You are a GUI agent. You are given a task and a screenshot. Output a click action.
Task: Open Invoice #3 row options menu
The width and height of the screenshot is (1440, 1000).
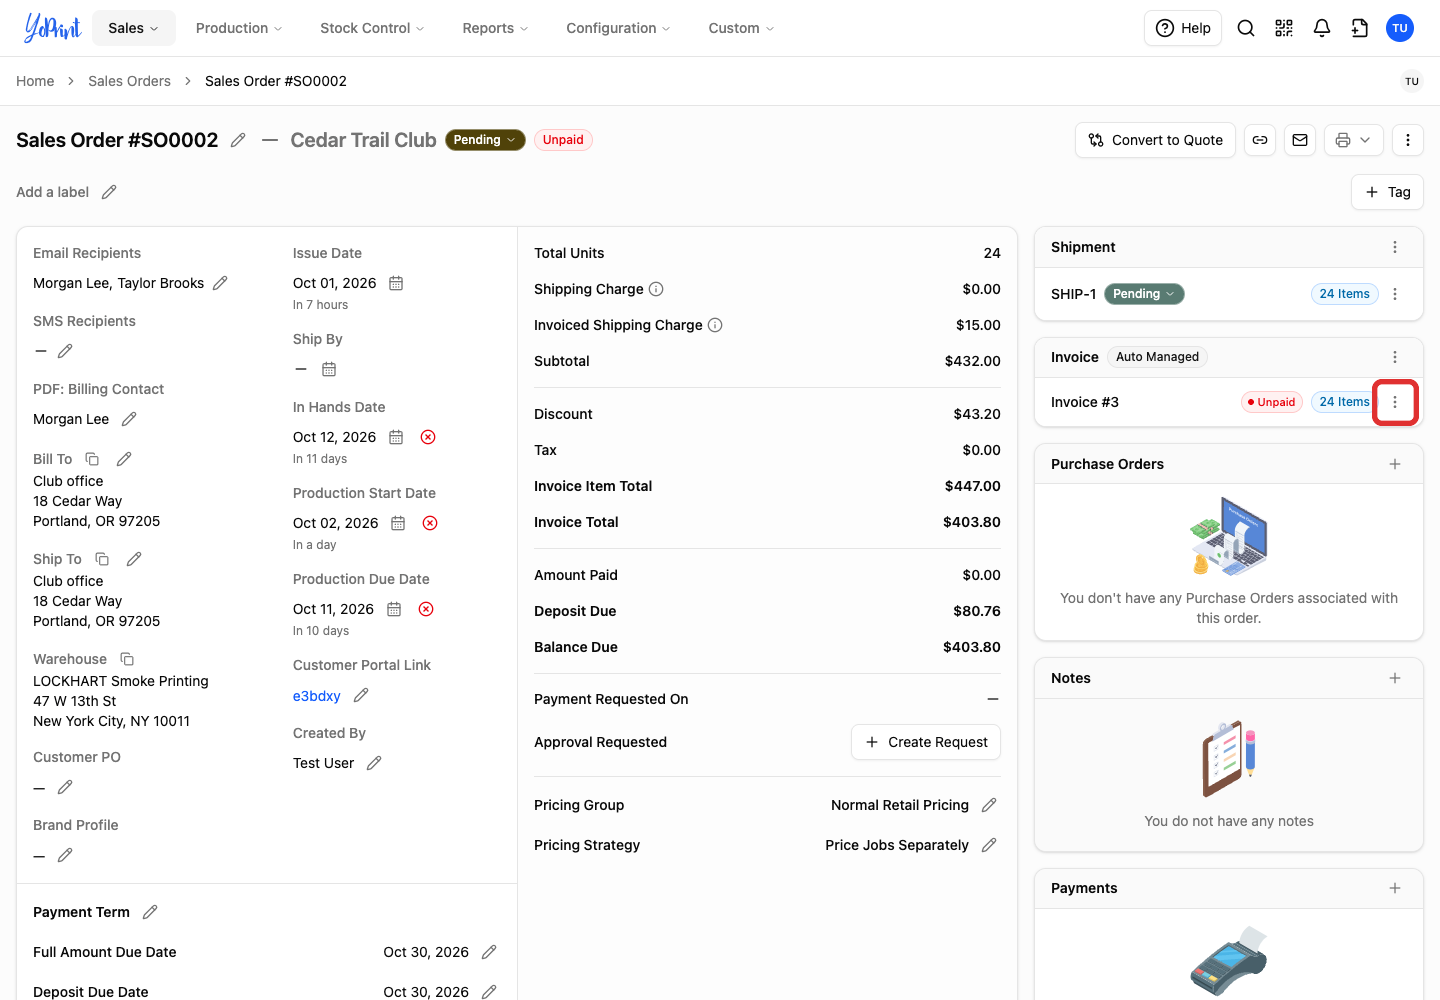1395,402
